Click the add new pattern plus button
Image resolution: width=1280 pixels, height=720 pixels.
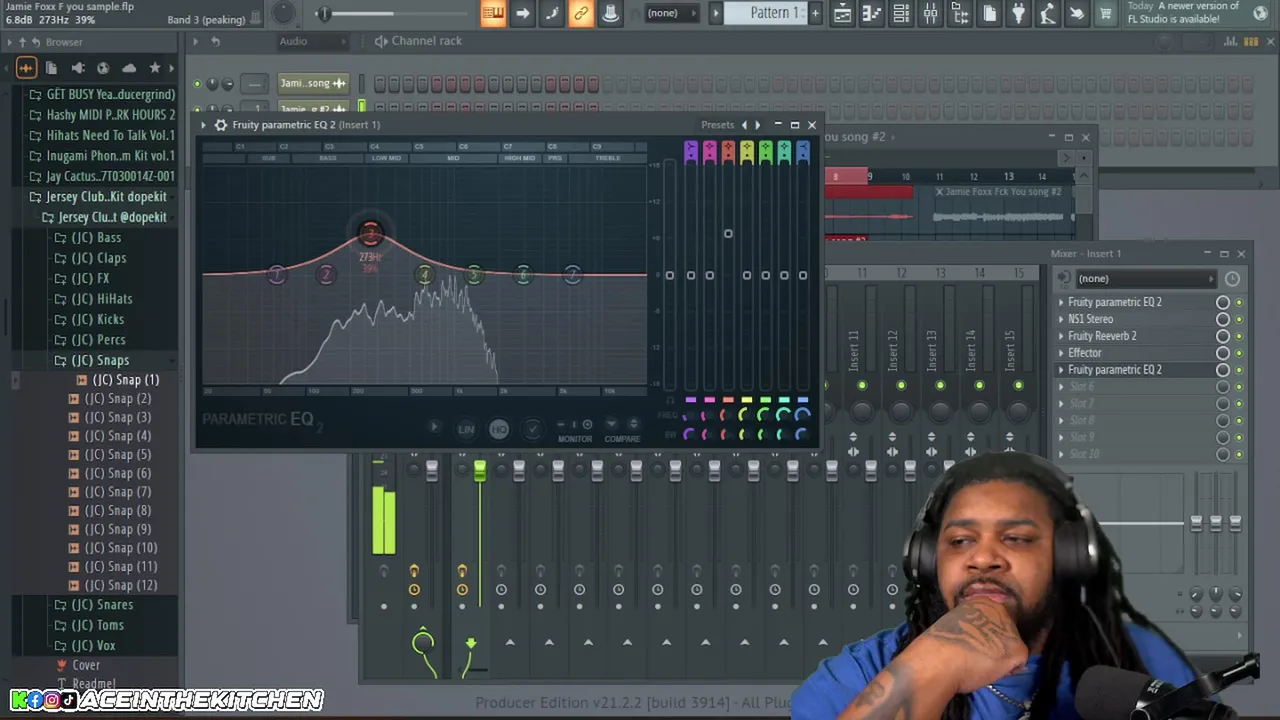point(815,13)
